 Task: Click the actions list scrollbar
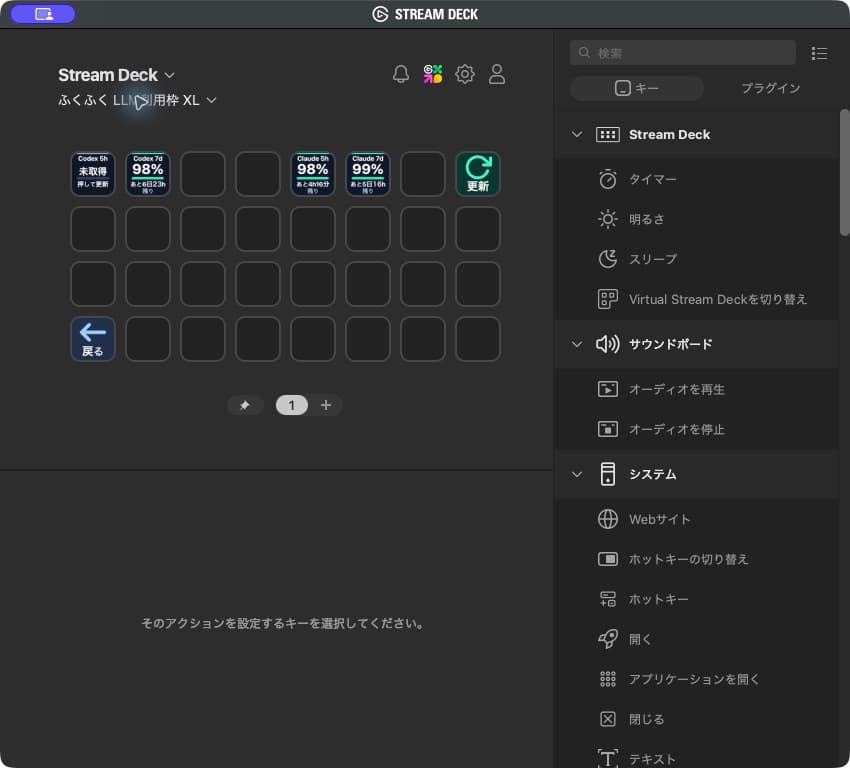pyautogui.click(x=844, y=172)
